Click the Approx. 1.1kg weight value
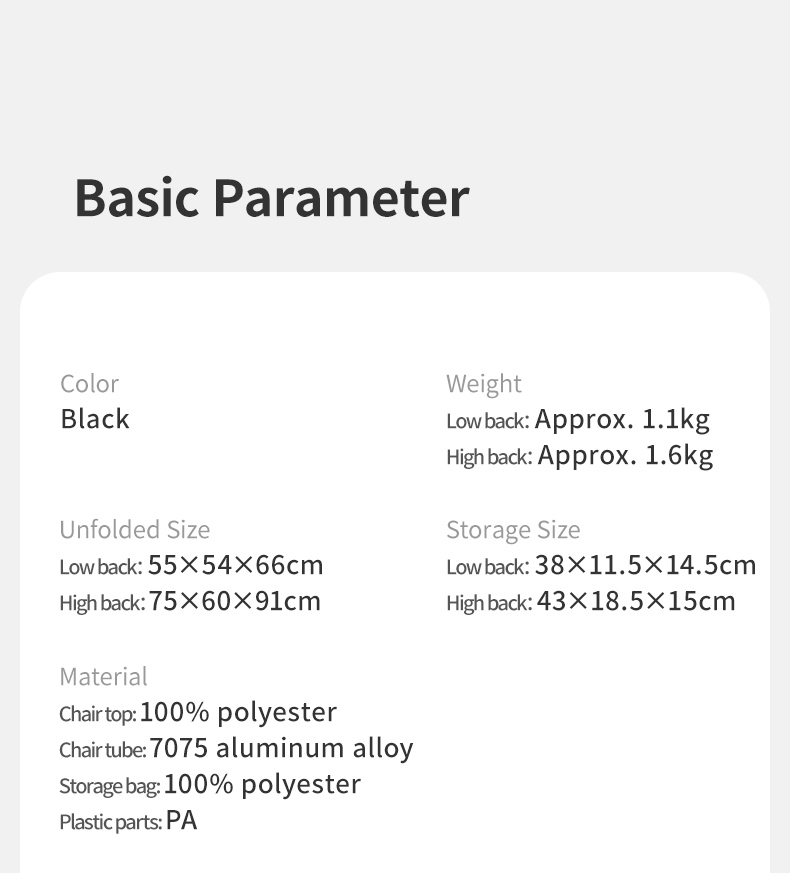 click(x=622, y=419)
